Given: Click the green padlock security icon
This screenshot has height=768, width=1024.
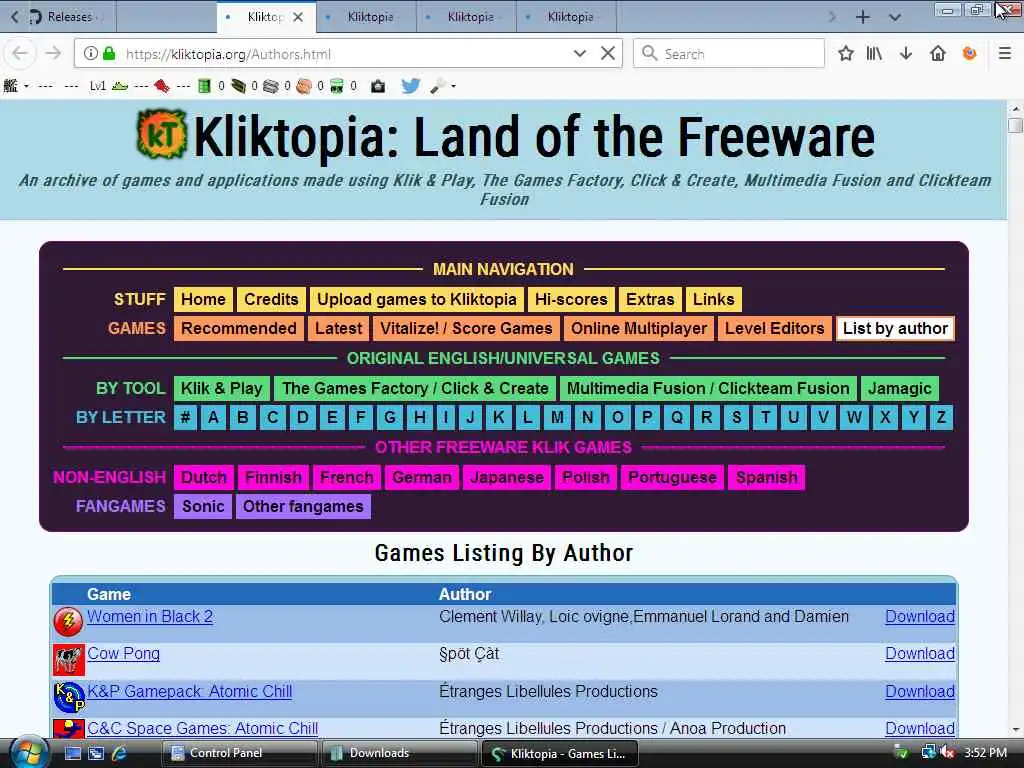Looking at the screenshot, I should tap(109, 54).
